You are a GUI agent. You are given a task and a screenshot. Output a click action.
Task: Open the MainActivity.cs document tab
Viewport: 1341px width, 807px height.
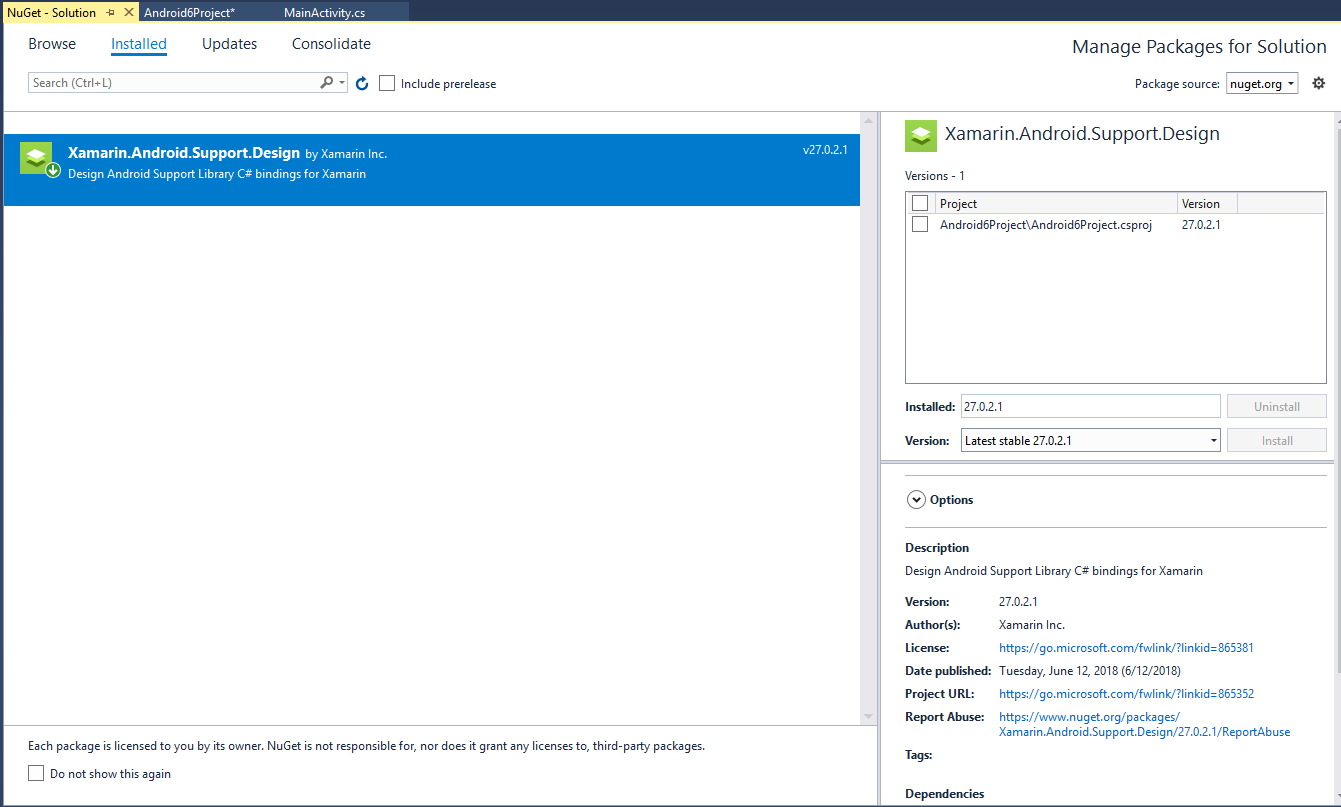(x=325, y=12)
